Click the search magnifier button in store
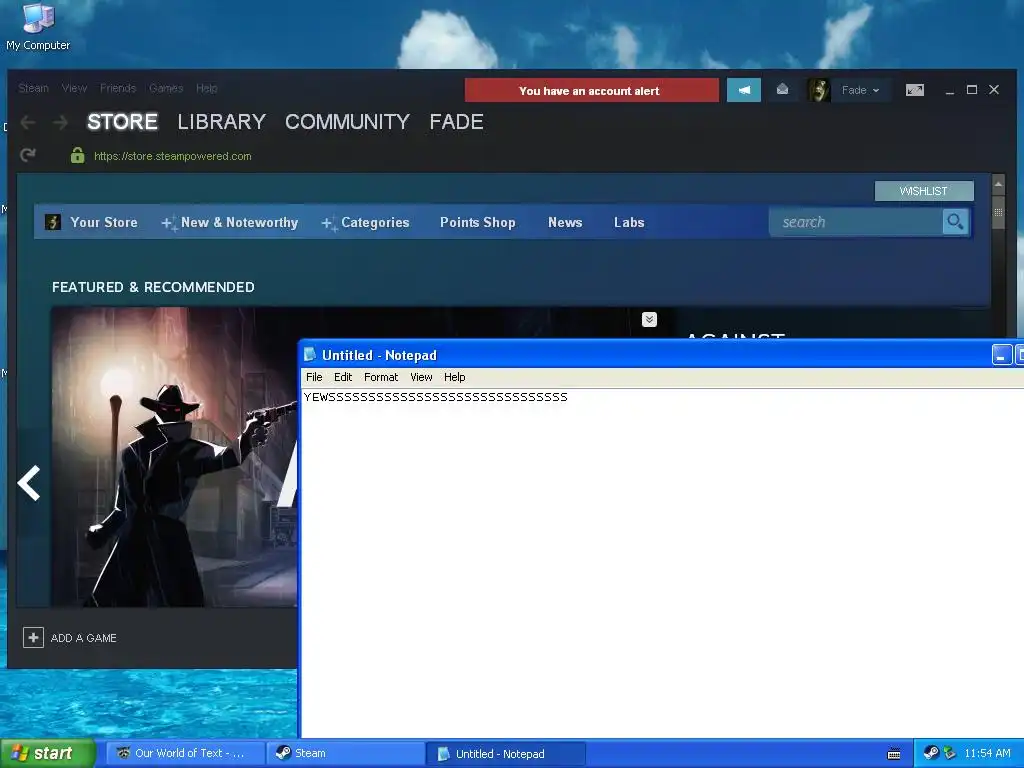Viewport: 1024px width, 768px height. click(955, 222)
